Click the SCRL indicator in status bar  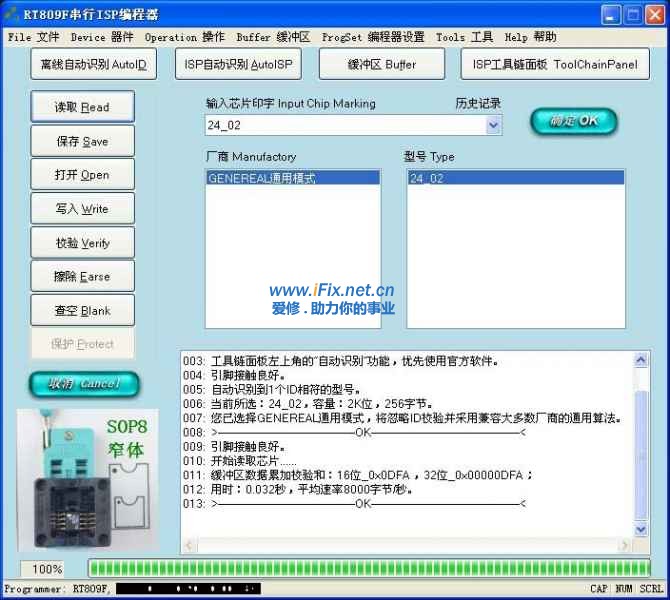pyautogui.click(x=651, y=589)
